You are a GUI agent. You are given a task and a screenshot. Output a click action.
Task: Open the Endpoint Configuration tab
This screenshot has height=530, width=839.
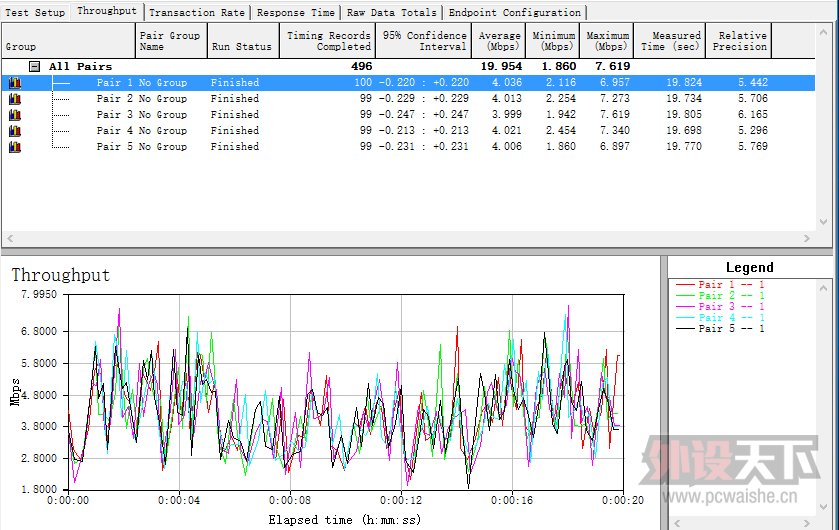click(515, 12)
